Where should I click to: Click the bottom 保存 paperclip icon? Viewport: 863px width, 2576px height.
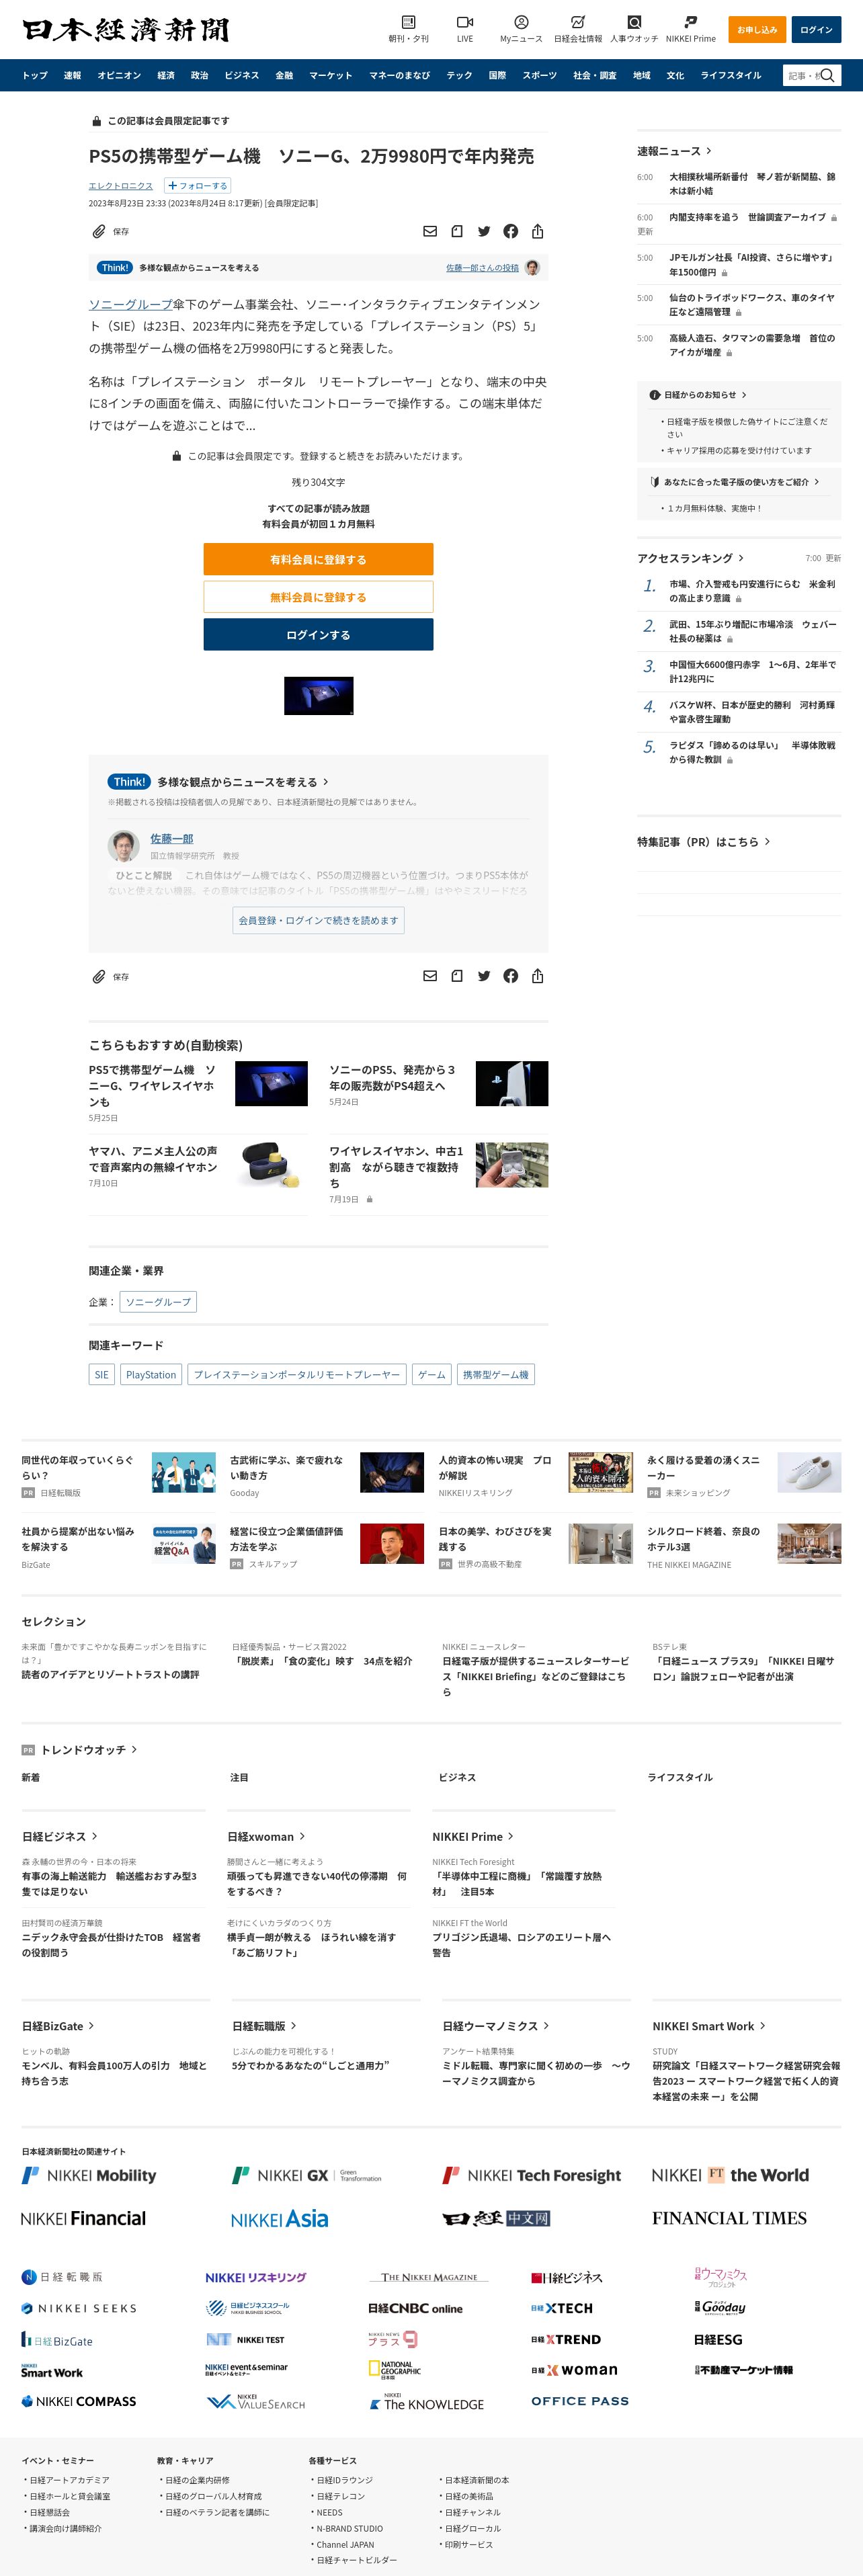[99, 976]
